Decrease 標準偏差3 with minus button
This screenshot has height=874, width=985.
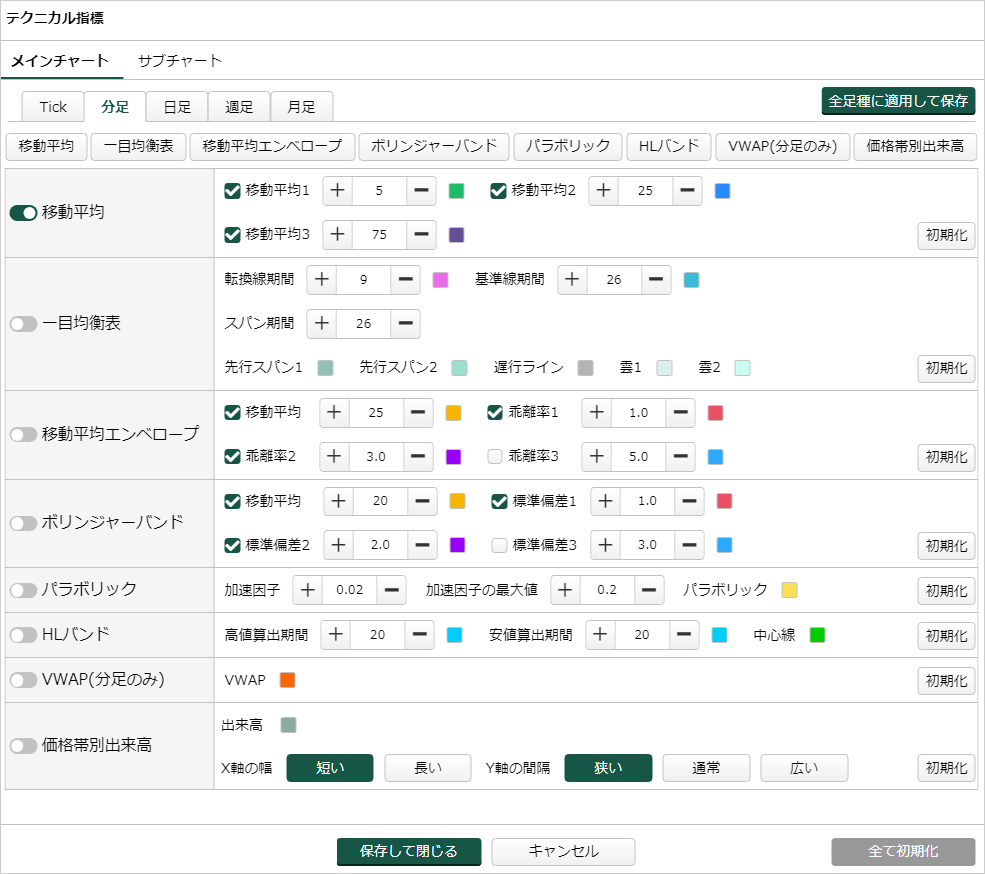[x=689, y=545]
